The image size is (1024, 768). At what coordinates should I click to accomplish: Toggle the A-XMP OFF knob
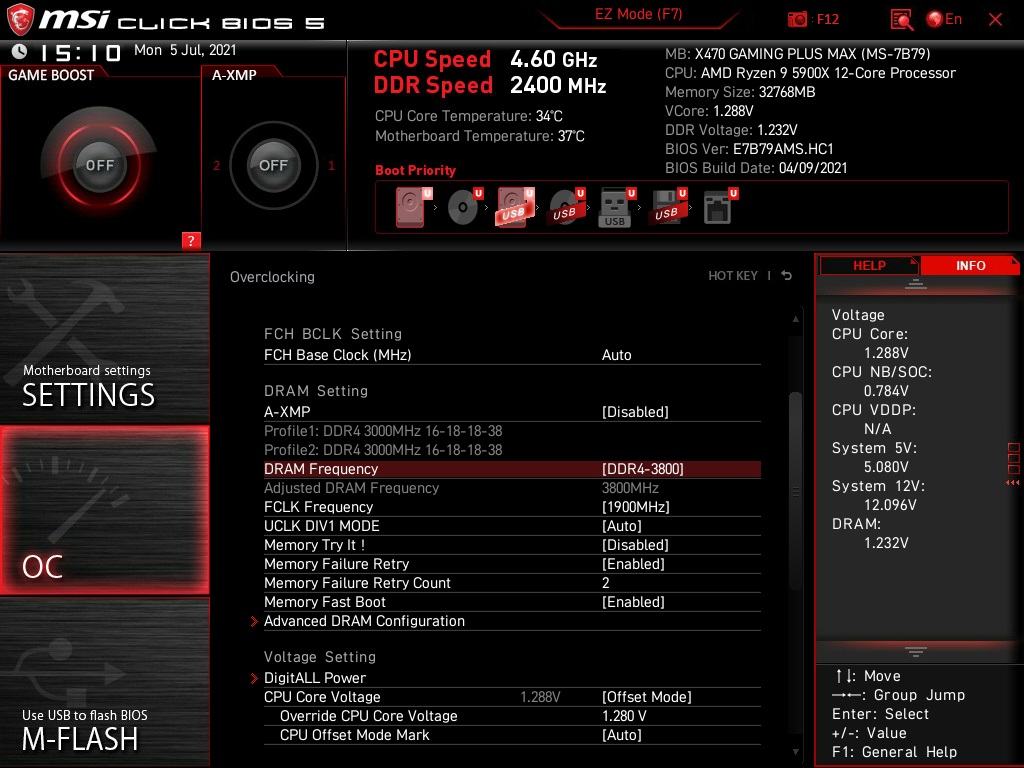point(273,165)
